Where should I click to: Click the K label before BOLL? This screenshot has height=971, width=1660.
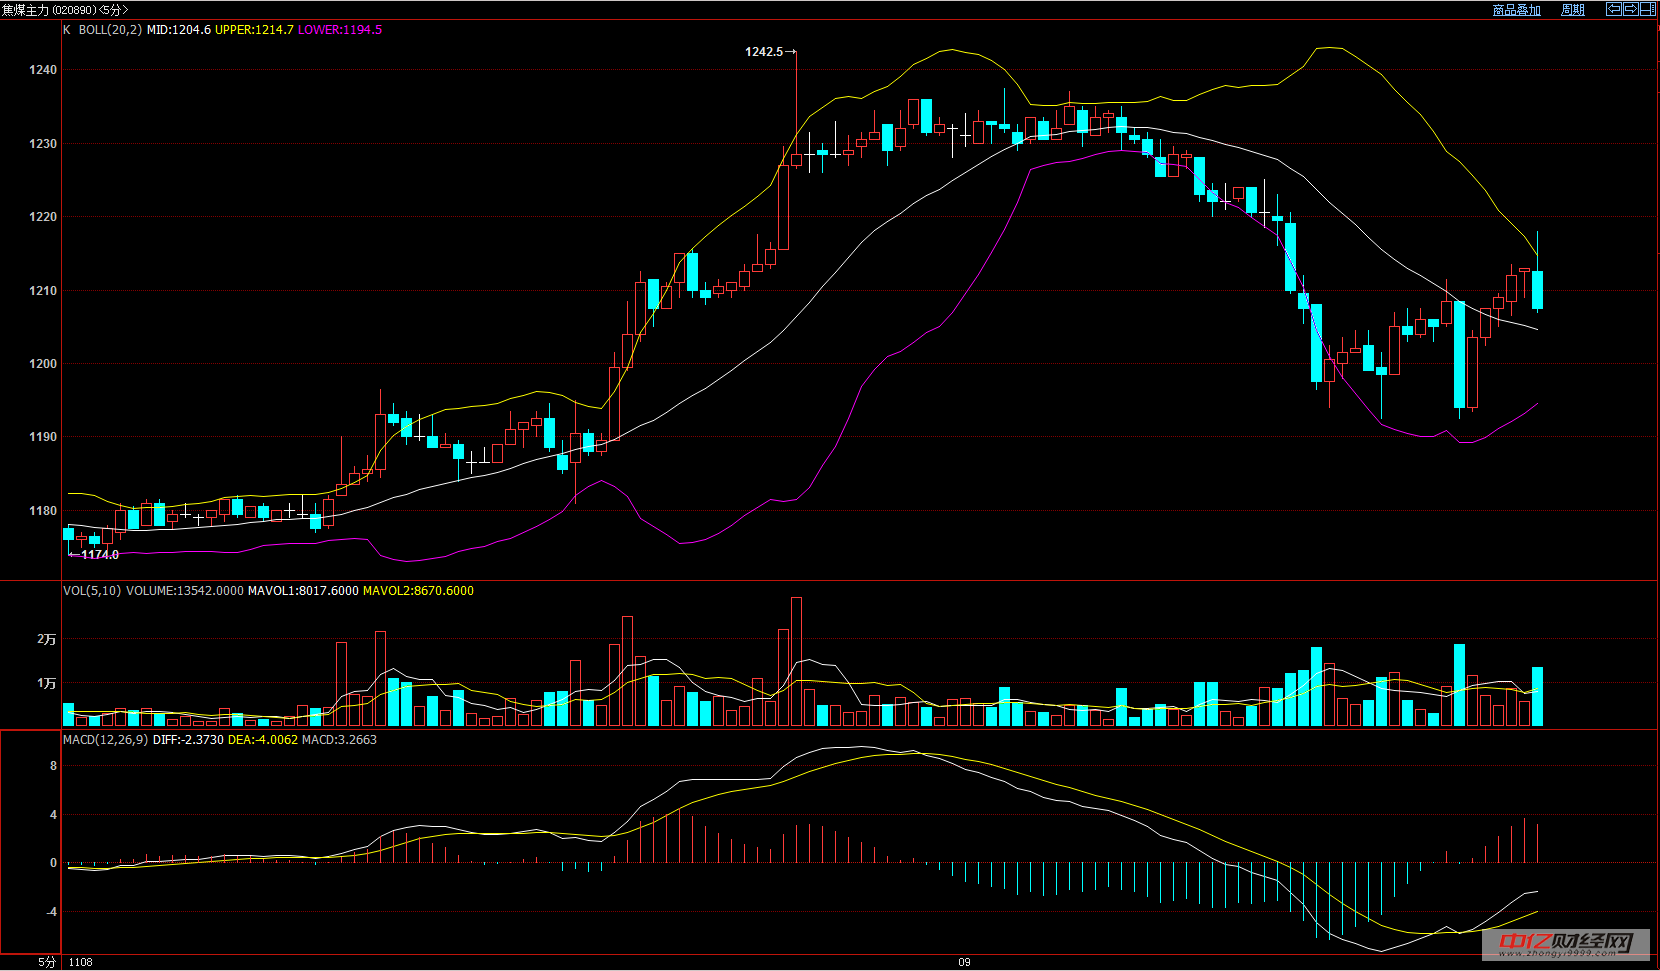click(67, 30)
